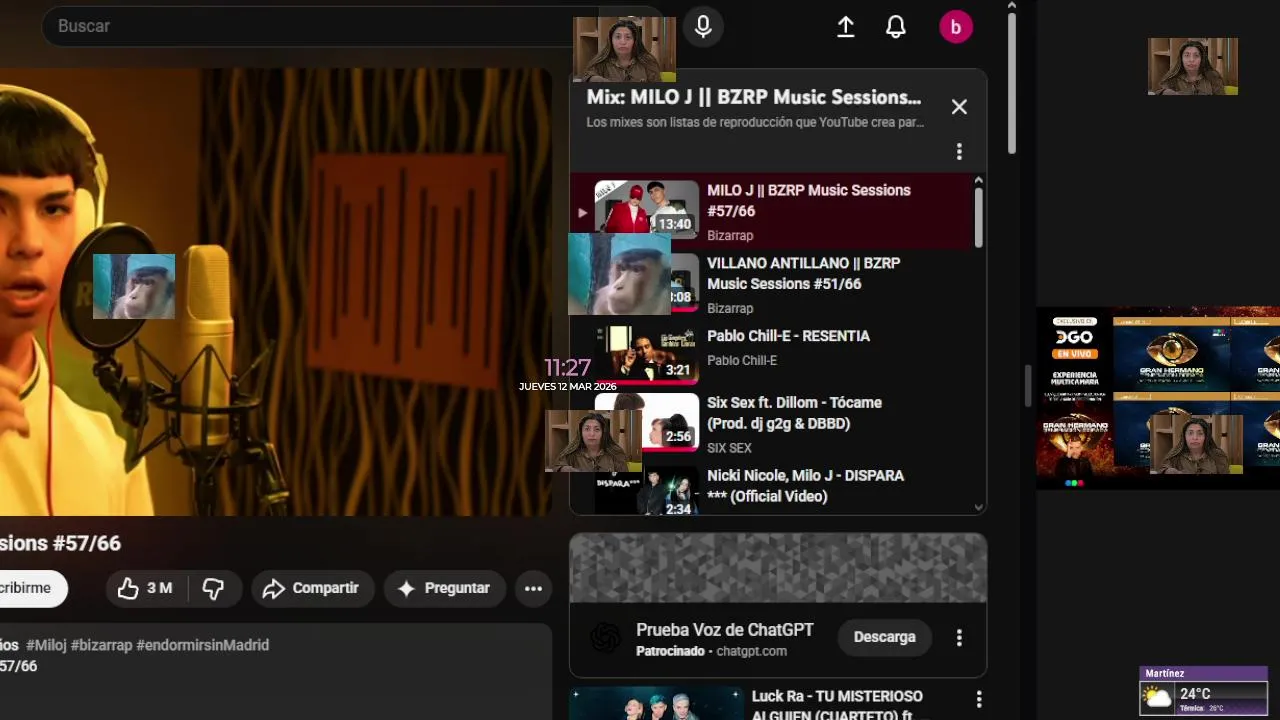Click the DGO Gran Hermano stream thumbnail

1158,398
